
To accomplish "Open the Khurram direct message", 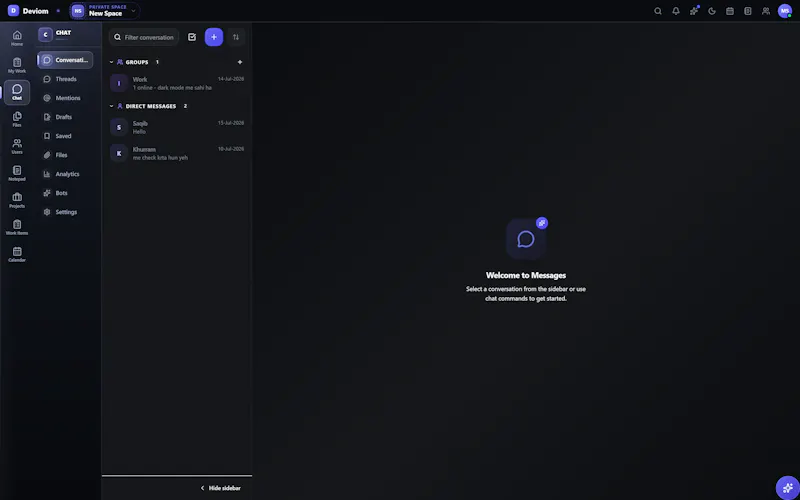I will [x=177, y=153].
